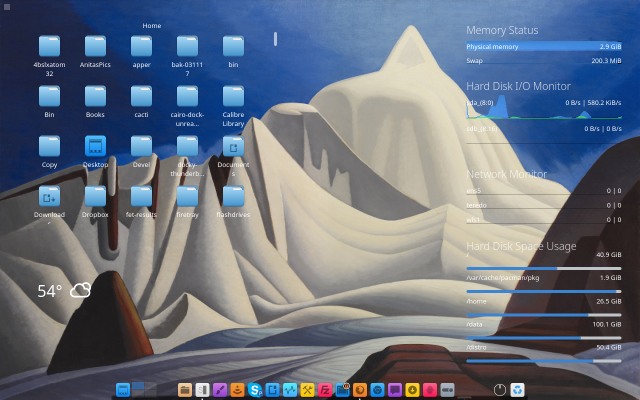Click the show desktop icon in dock
Image resolution: width=640 pixels, height=400 pixels.
123,390
